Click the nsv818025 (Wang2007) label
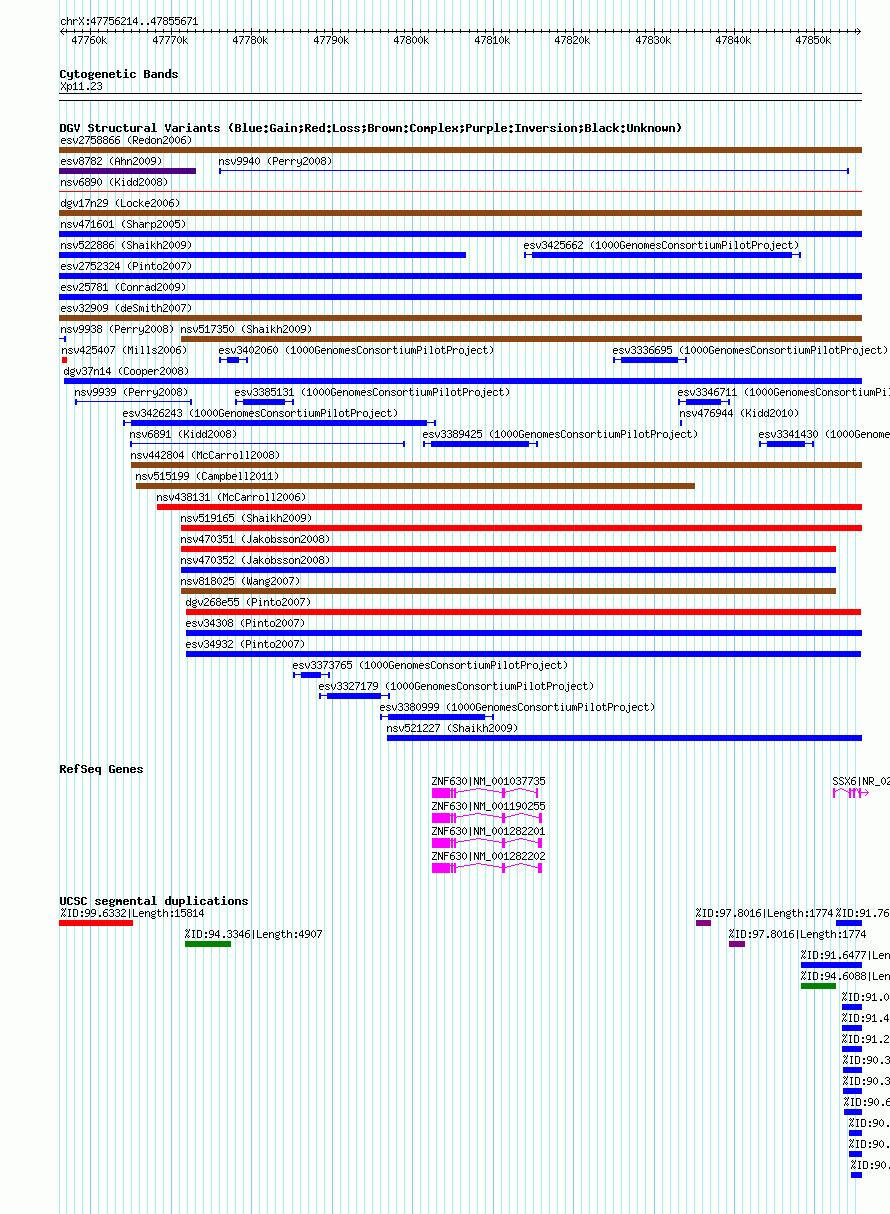Viewport: 890px width, 1214px height. click(x=240, y=581)
